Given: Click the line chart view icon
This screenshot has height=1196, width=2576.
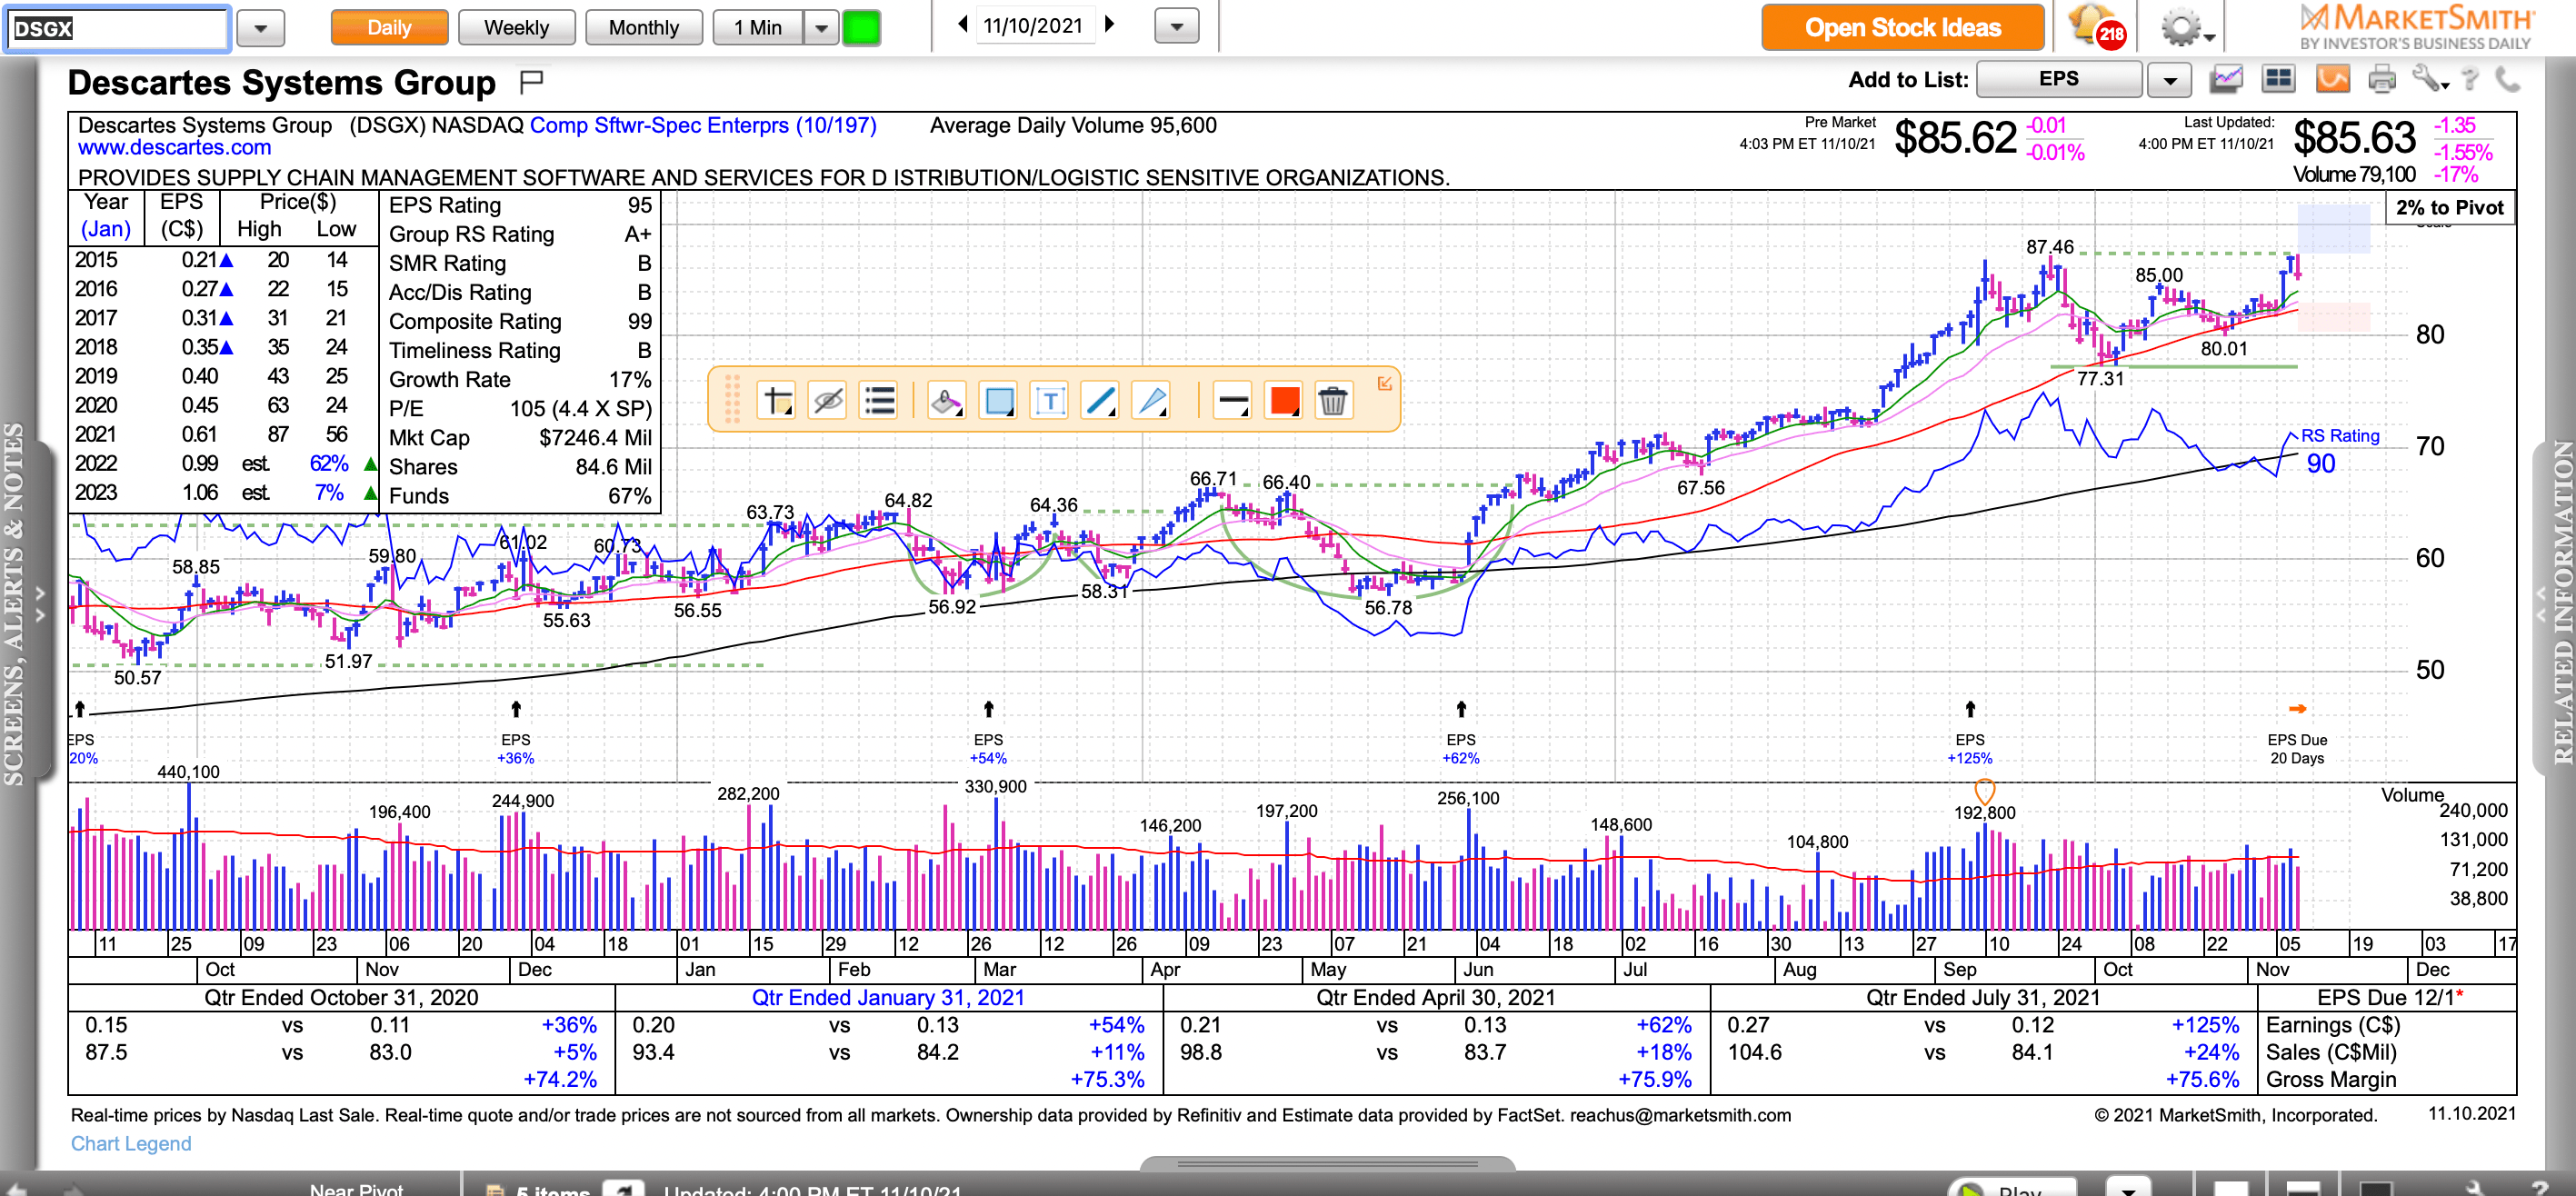Looking at the screenshot, I should pos(2226,79).
